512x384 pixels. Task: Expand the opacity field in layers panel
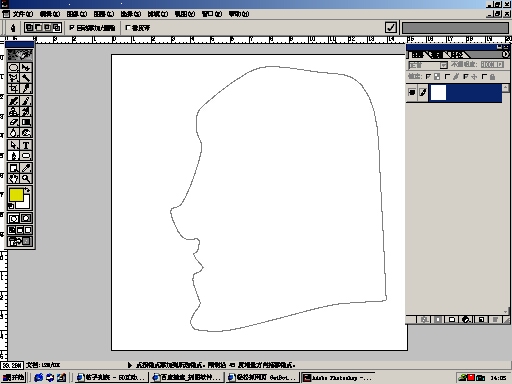coord(492,65)
